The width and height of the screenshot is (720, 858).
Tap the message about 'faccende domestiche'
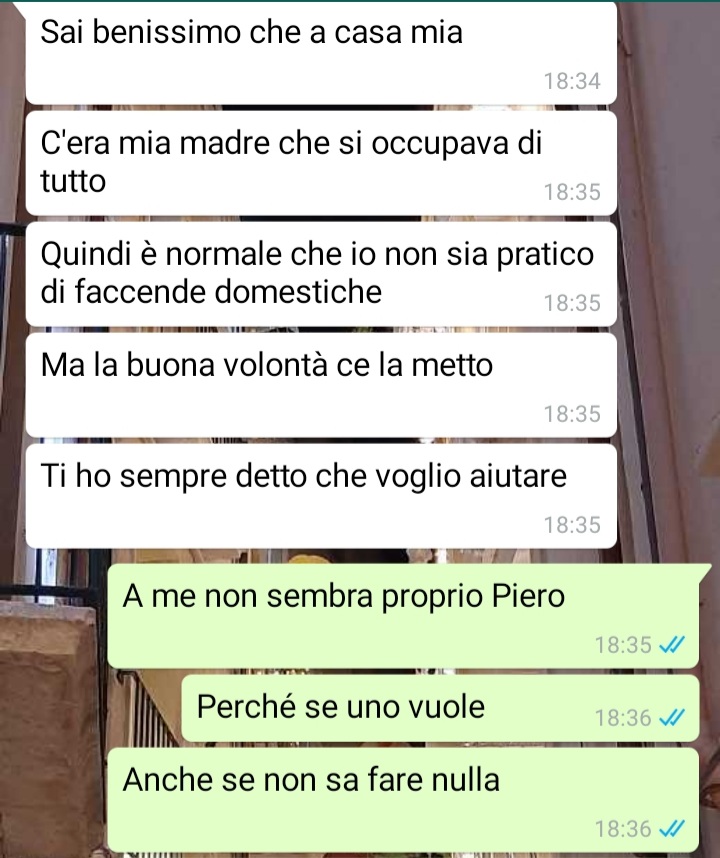321,274
